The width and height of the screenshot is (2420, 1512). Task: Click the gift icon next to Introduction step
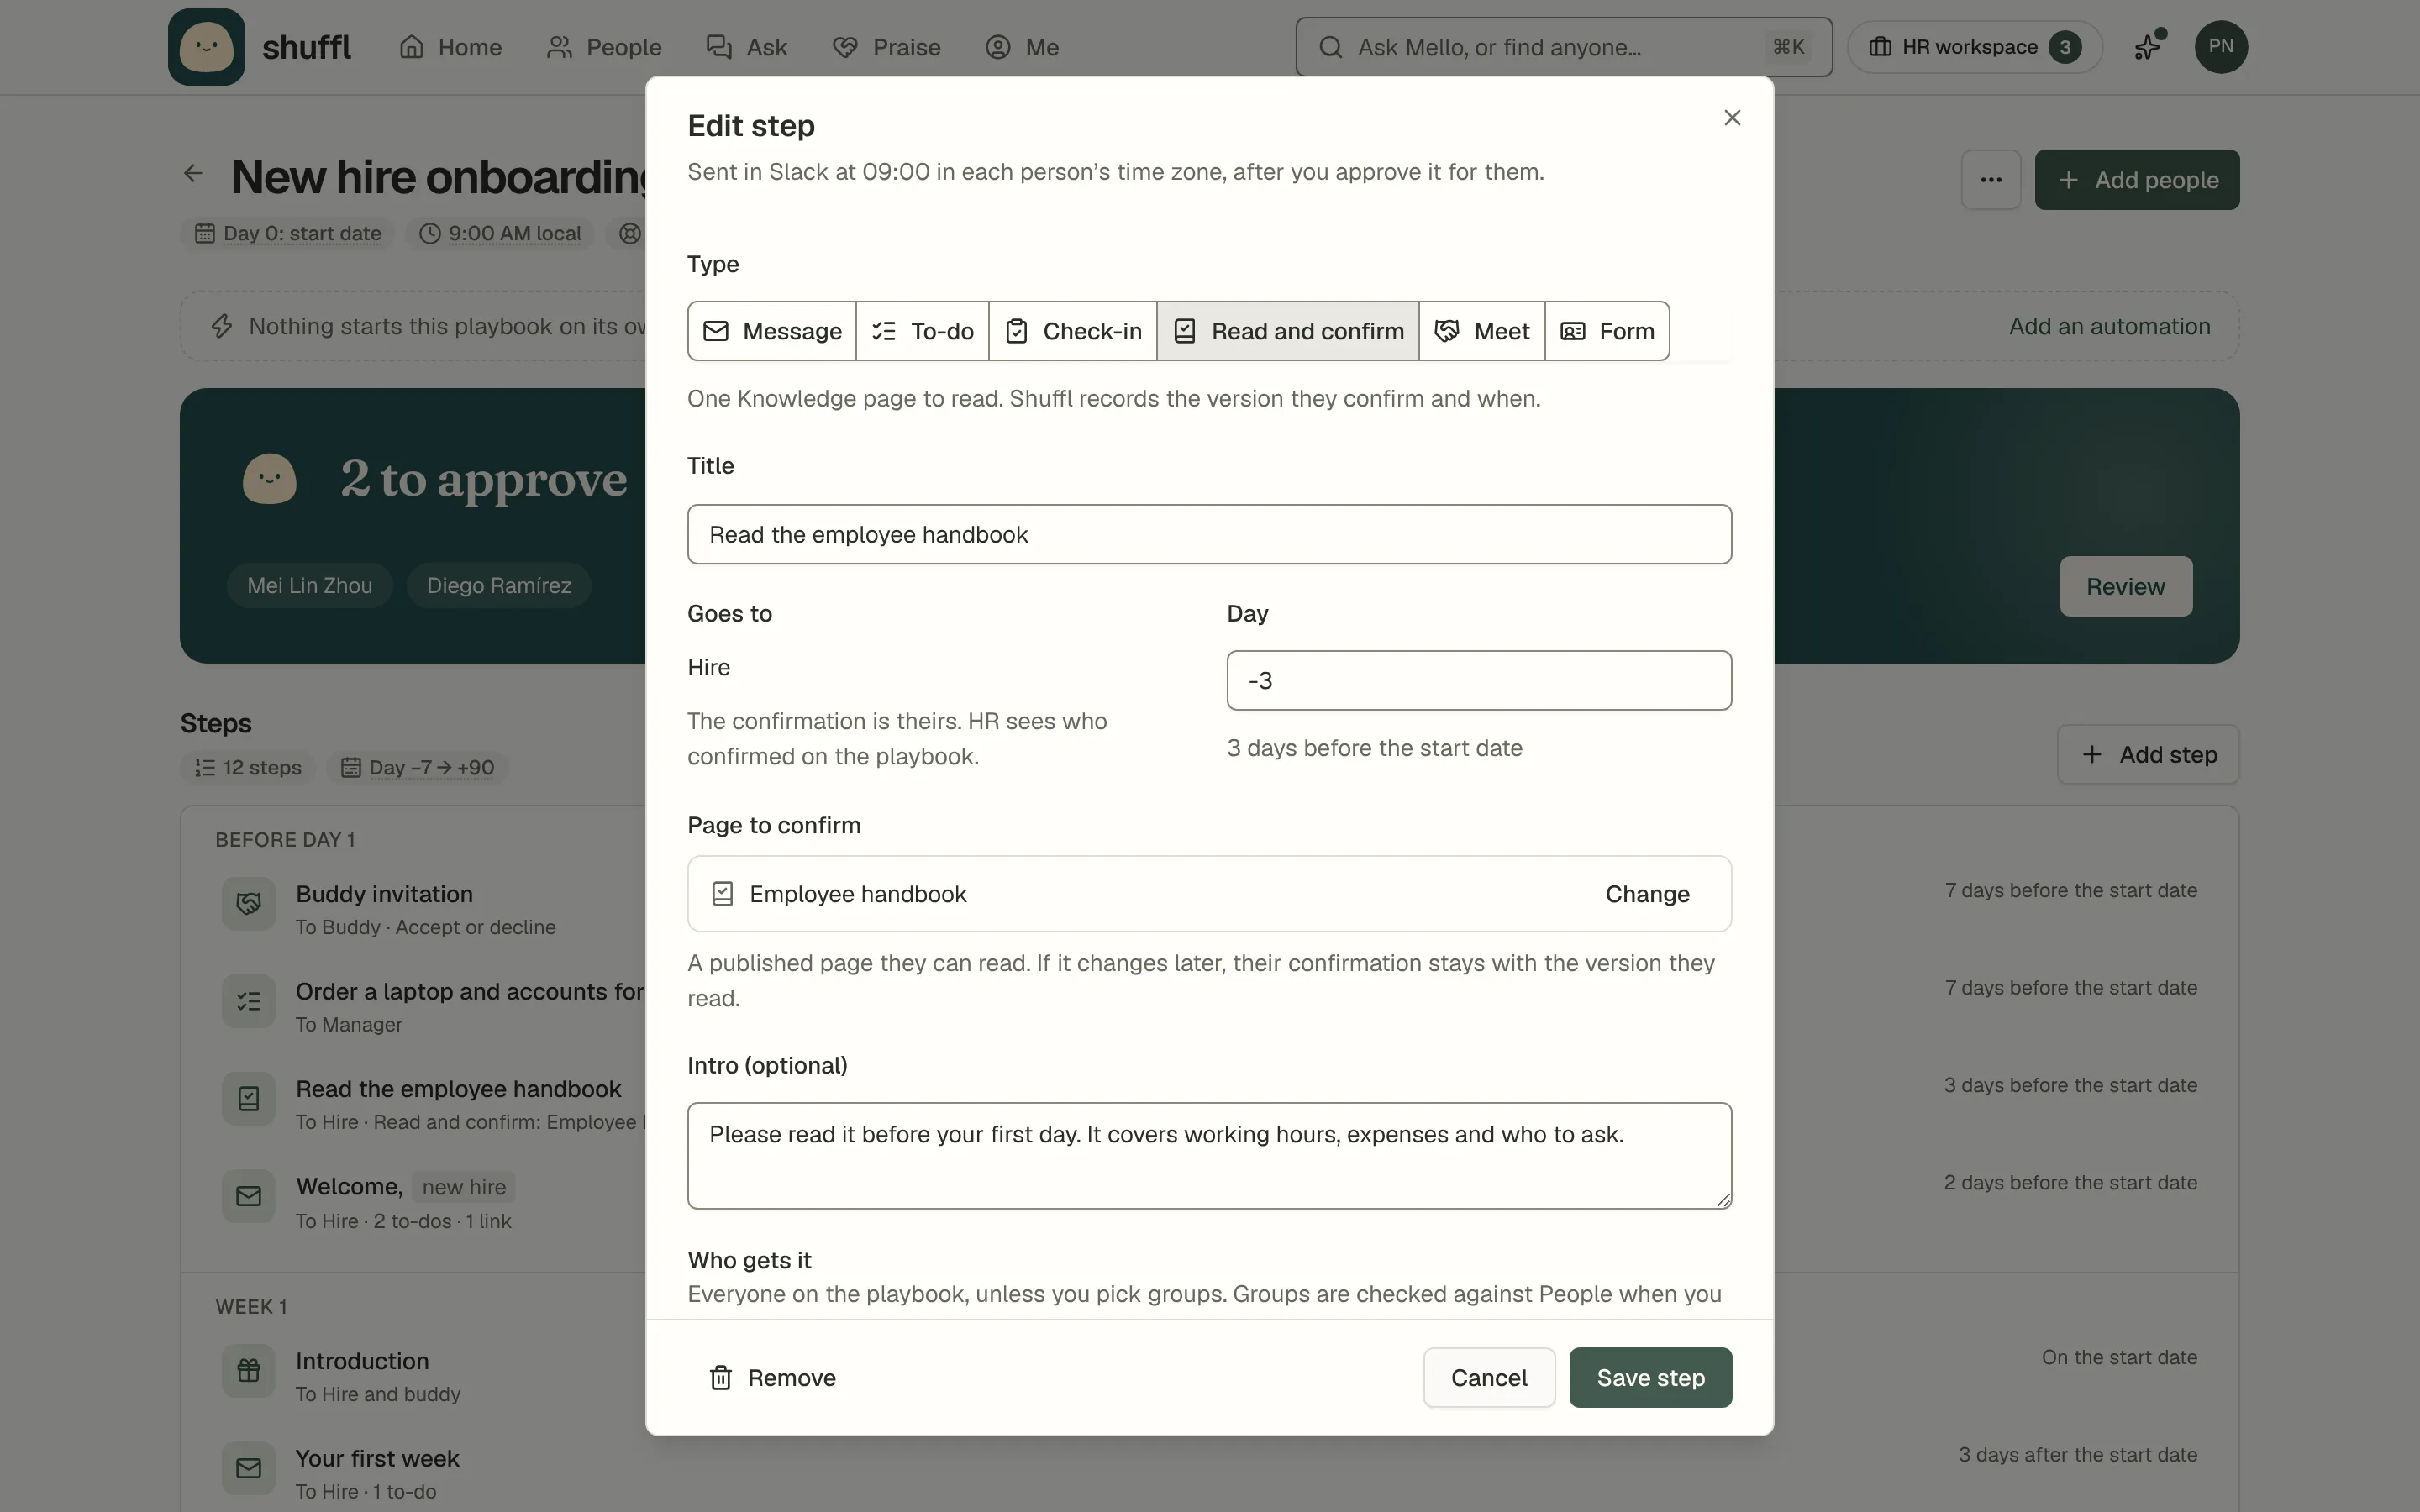[248, 1371]
